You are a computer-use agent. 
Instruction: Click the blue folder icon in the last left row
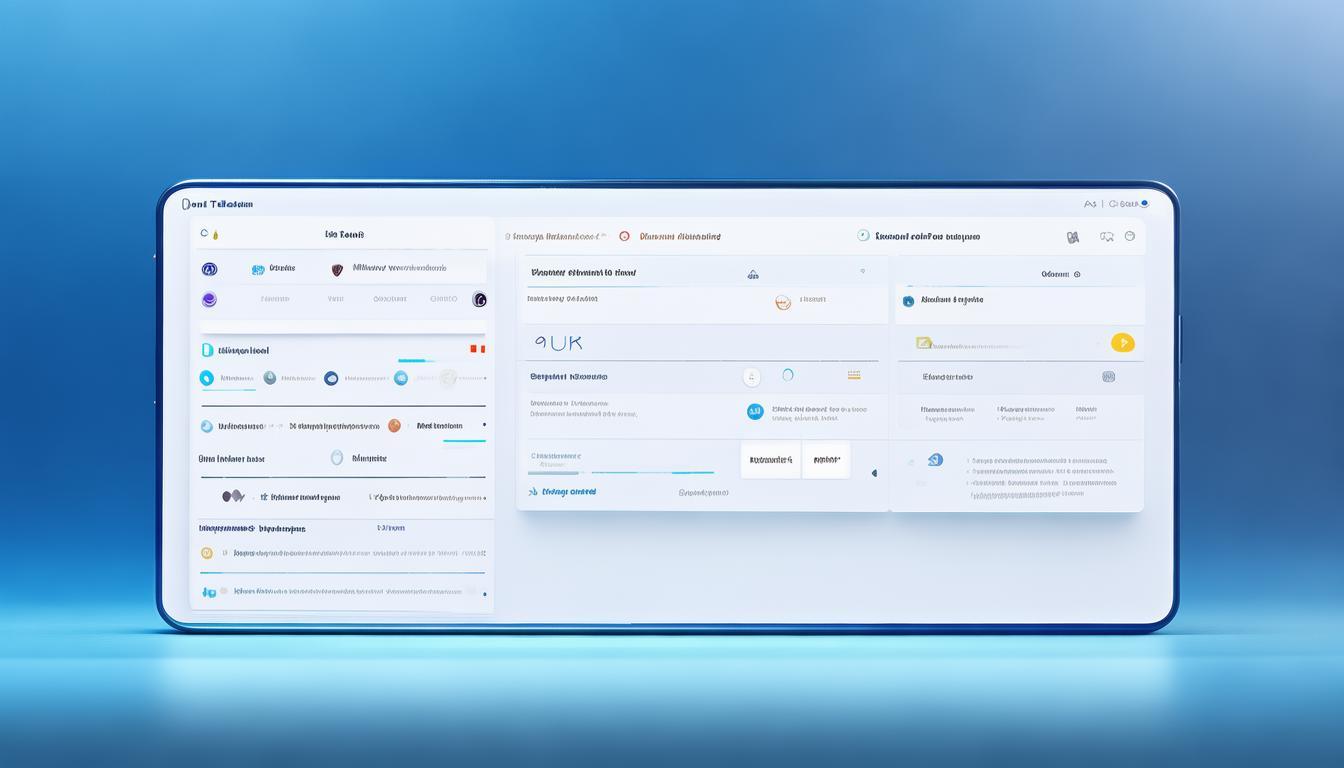(208, 592)
